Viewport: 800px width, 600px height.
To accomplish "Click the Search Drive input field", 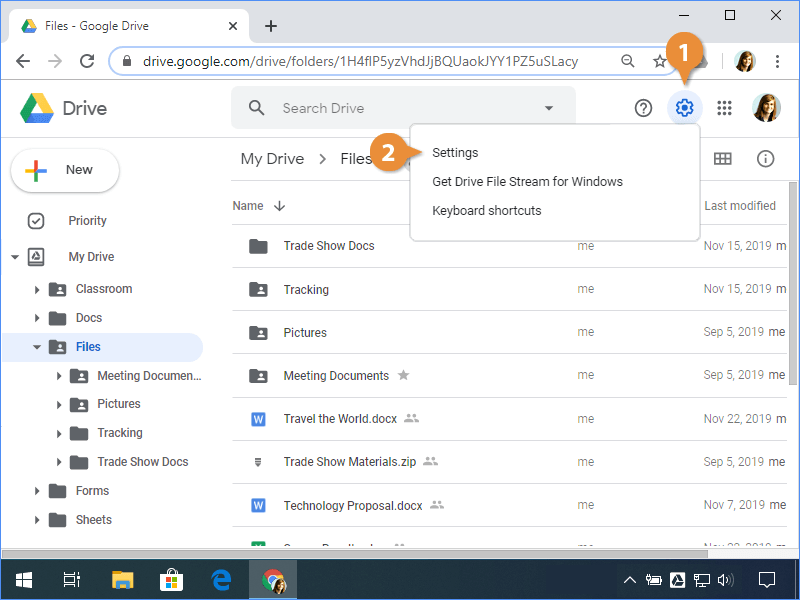I will pos(400,108).
